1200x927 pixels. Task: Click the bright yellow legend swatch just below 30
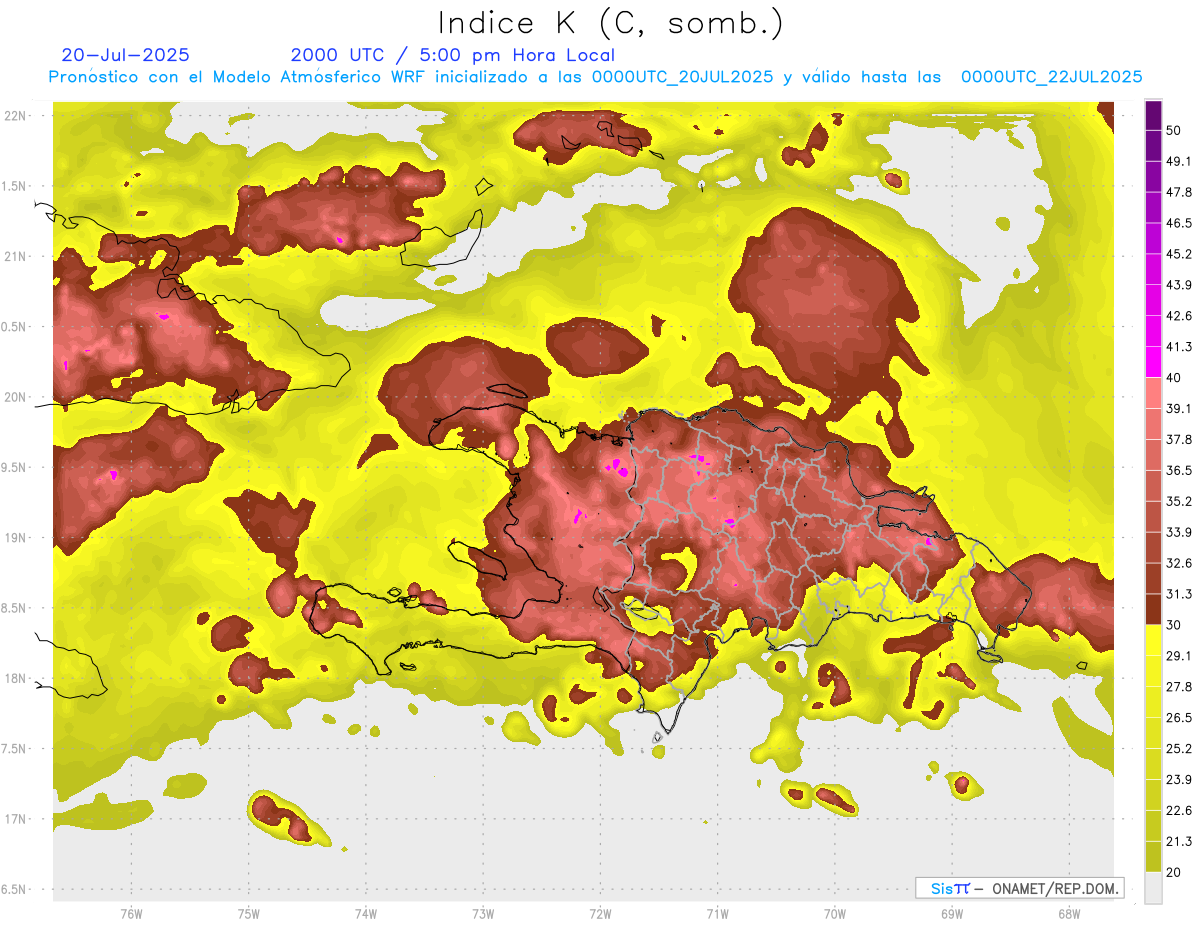(x=1153, y=640)
